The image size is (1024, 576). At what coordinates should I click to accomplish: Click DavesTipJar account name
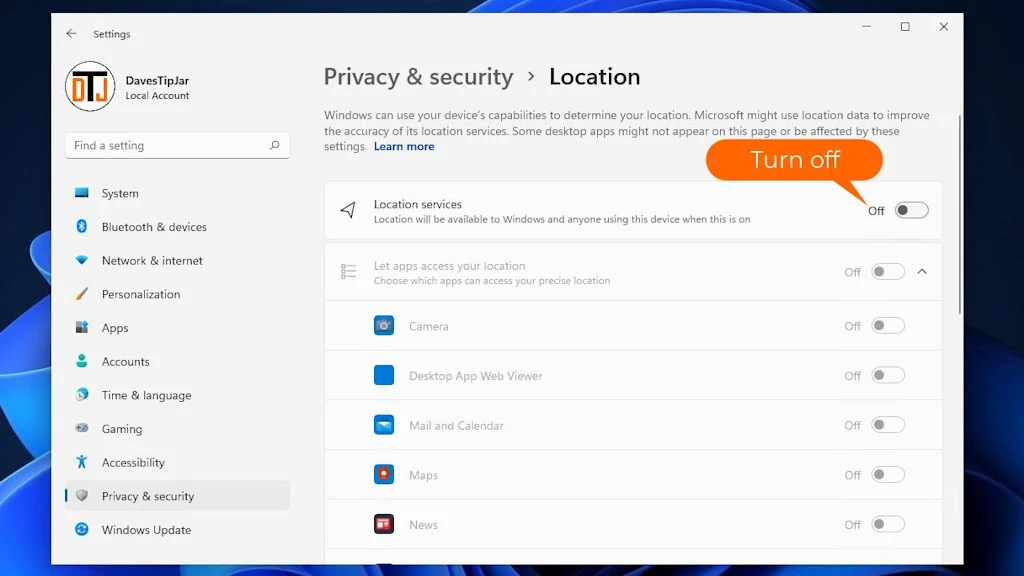tap(157, 80)
